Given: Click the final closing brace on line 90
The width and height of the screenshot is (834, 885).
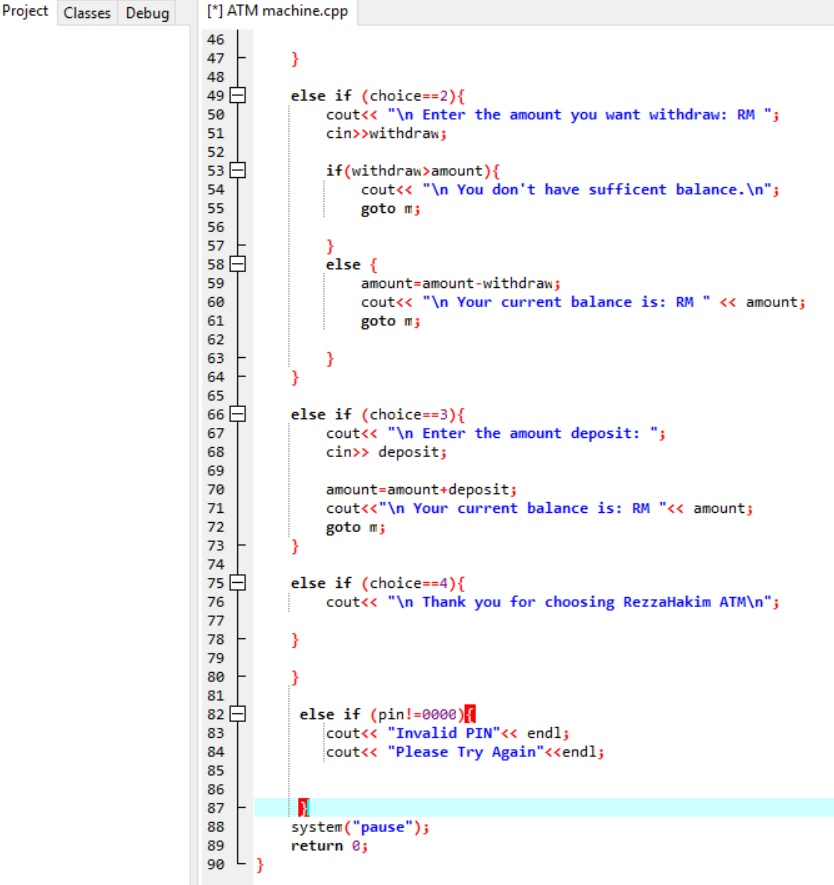Looking at the screenshot, I should coord(260,864).
